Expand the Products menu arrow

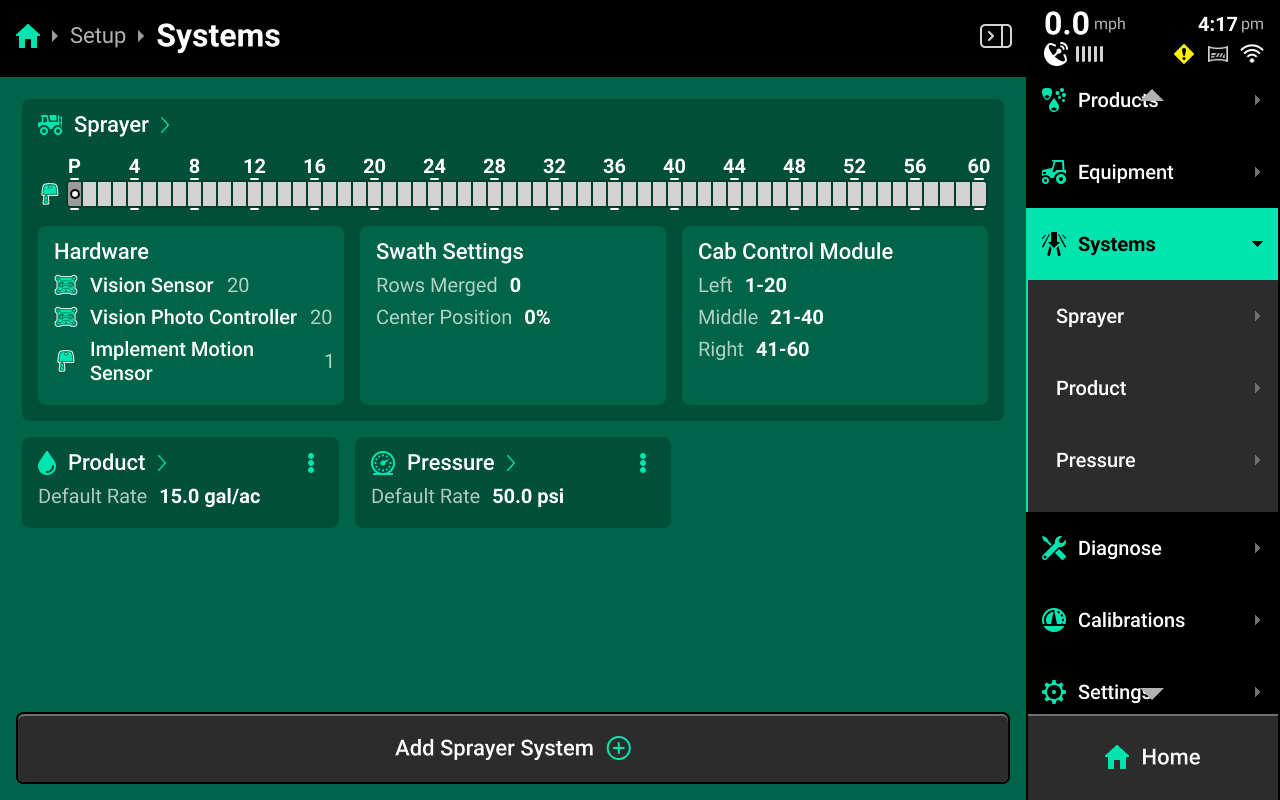coord(1257,100)
